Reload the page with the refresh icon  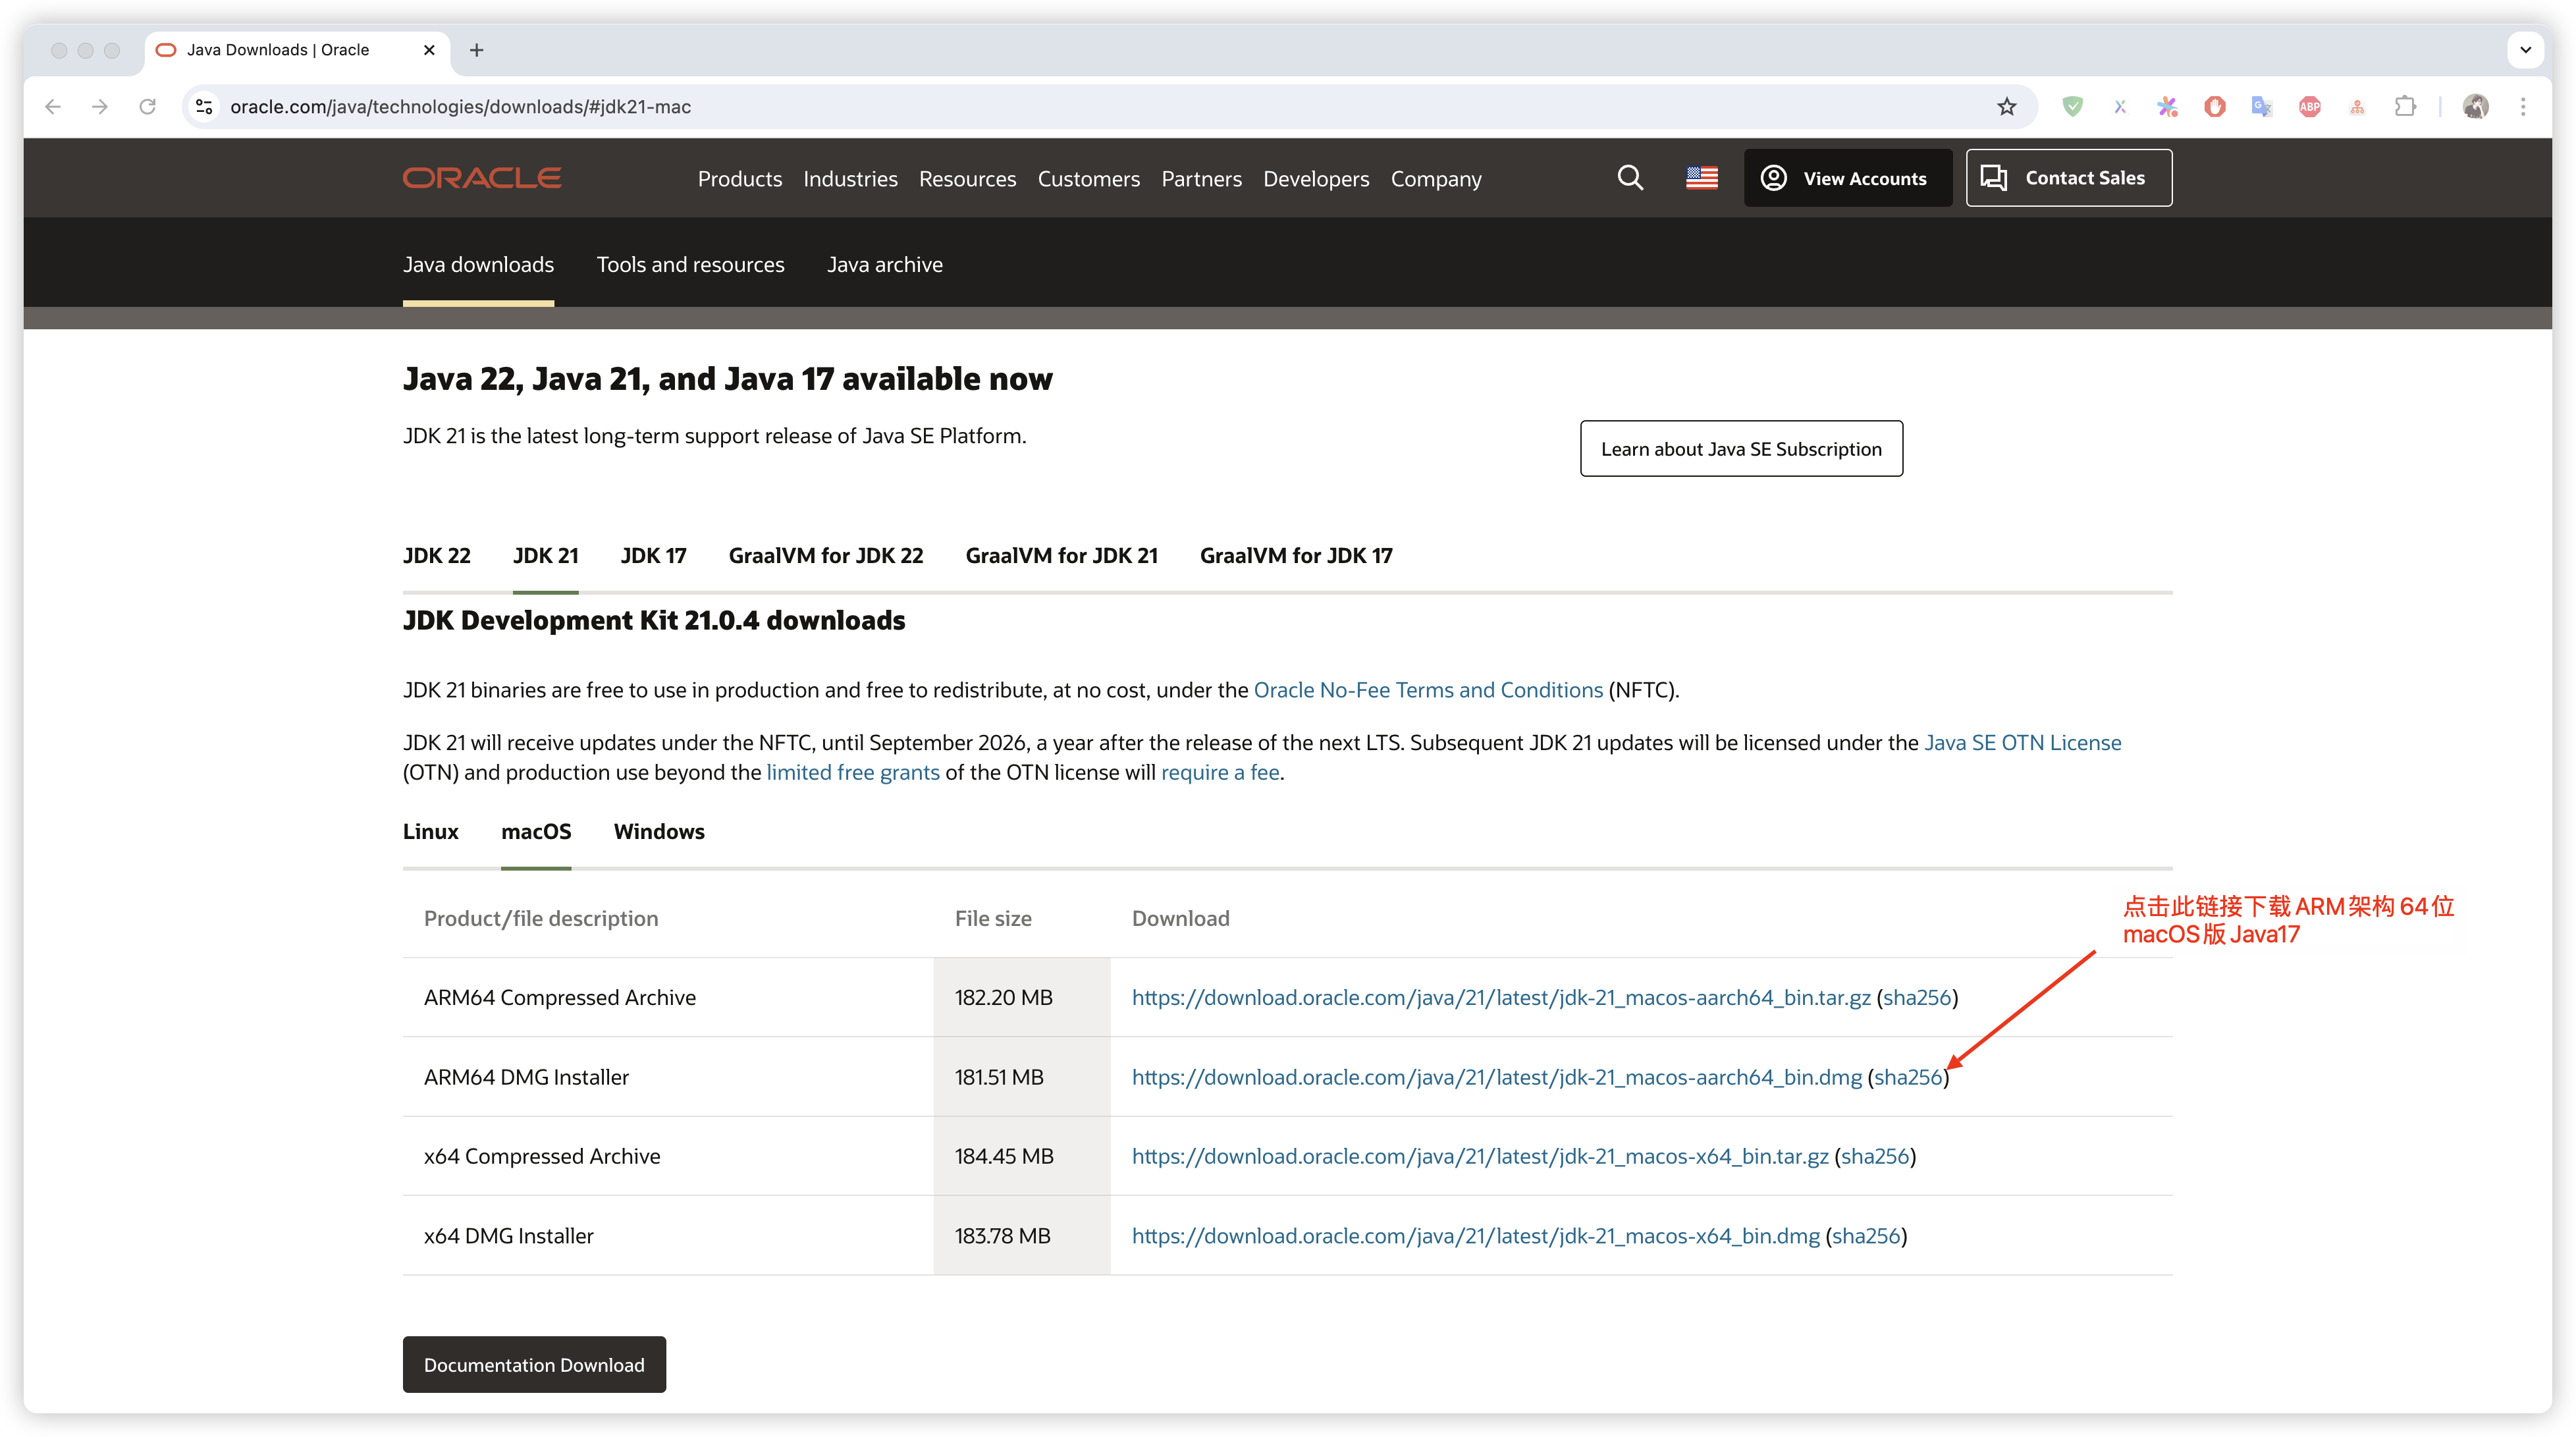click(x=148, y=107)
